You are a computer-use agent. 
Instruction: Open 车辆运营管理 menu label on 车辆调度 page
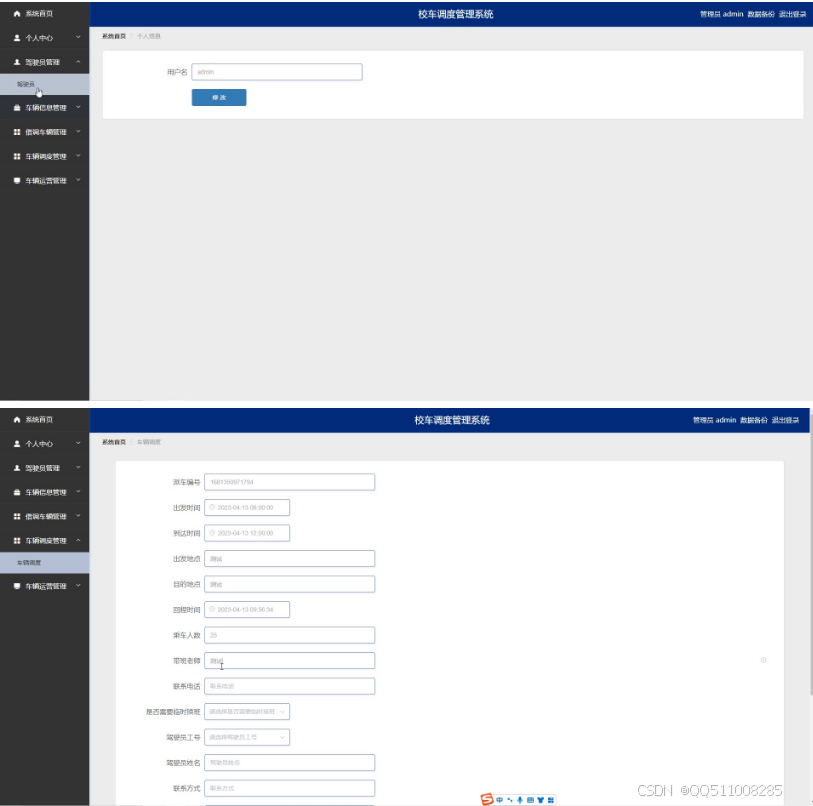[46, 586]
